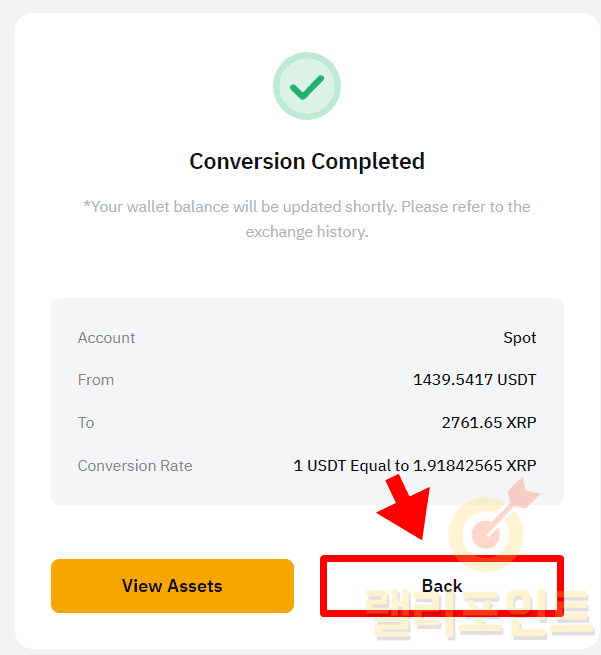Select the 2761.65 XRP amount

pyautogui.click(x=488, y=423)
